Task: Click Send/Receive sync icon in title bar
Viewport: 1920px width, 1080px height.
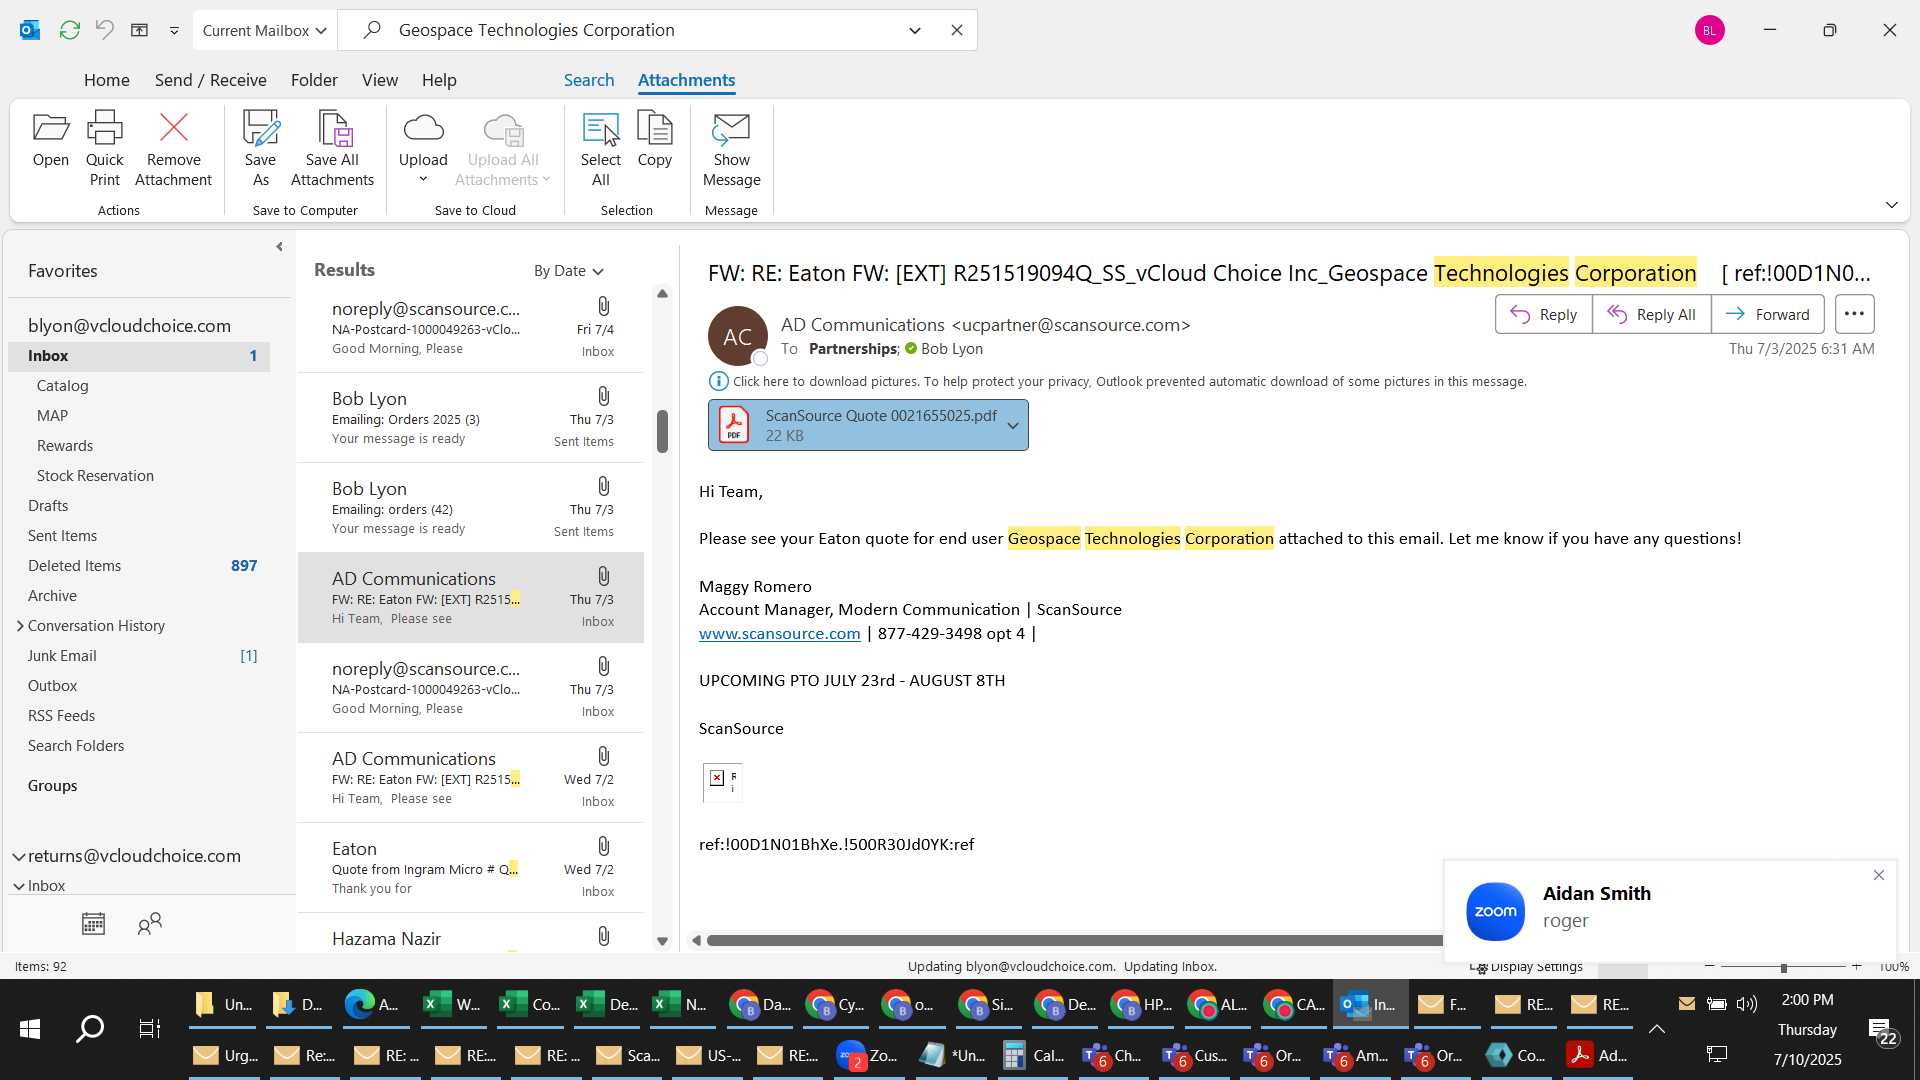Action: 69,30
